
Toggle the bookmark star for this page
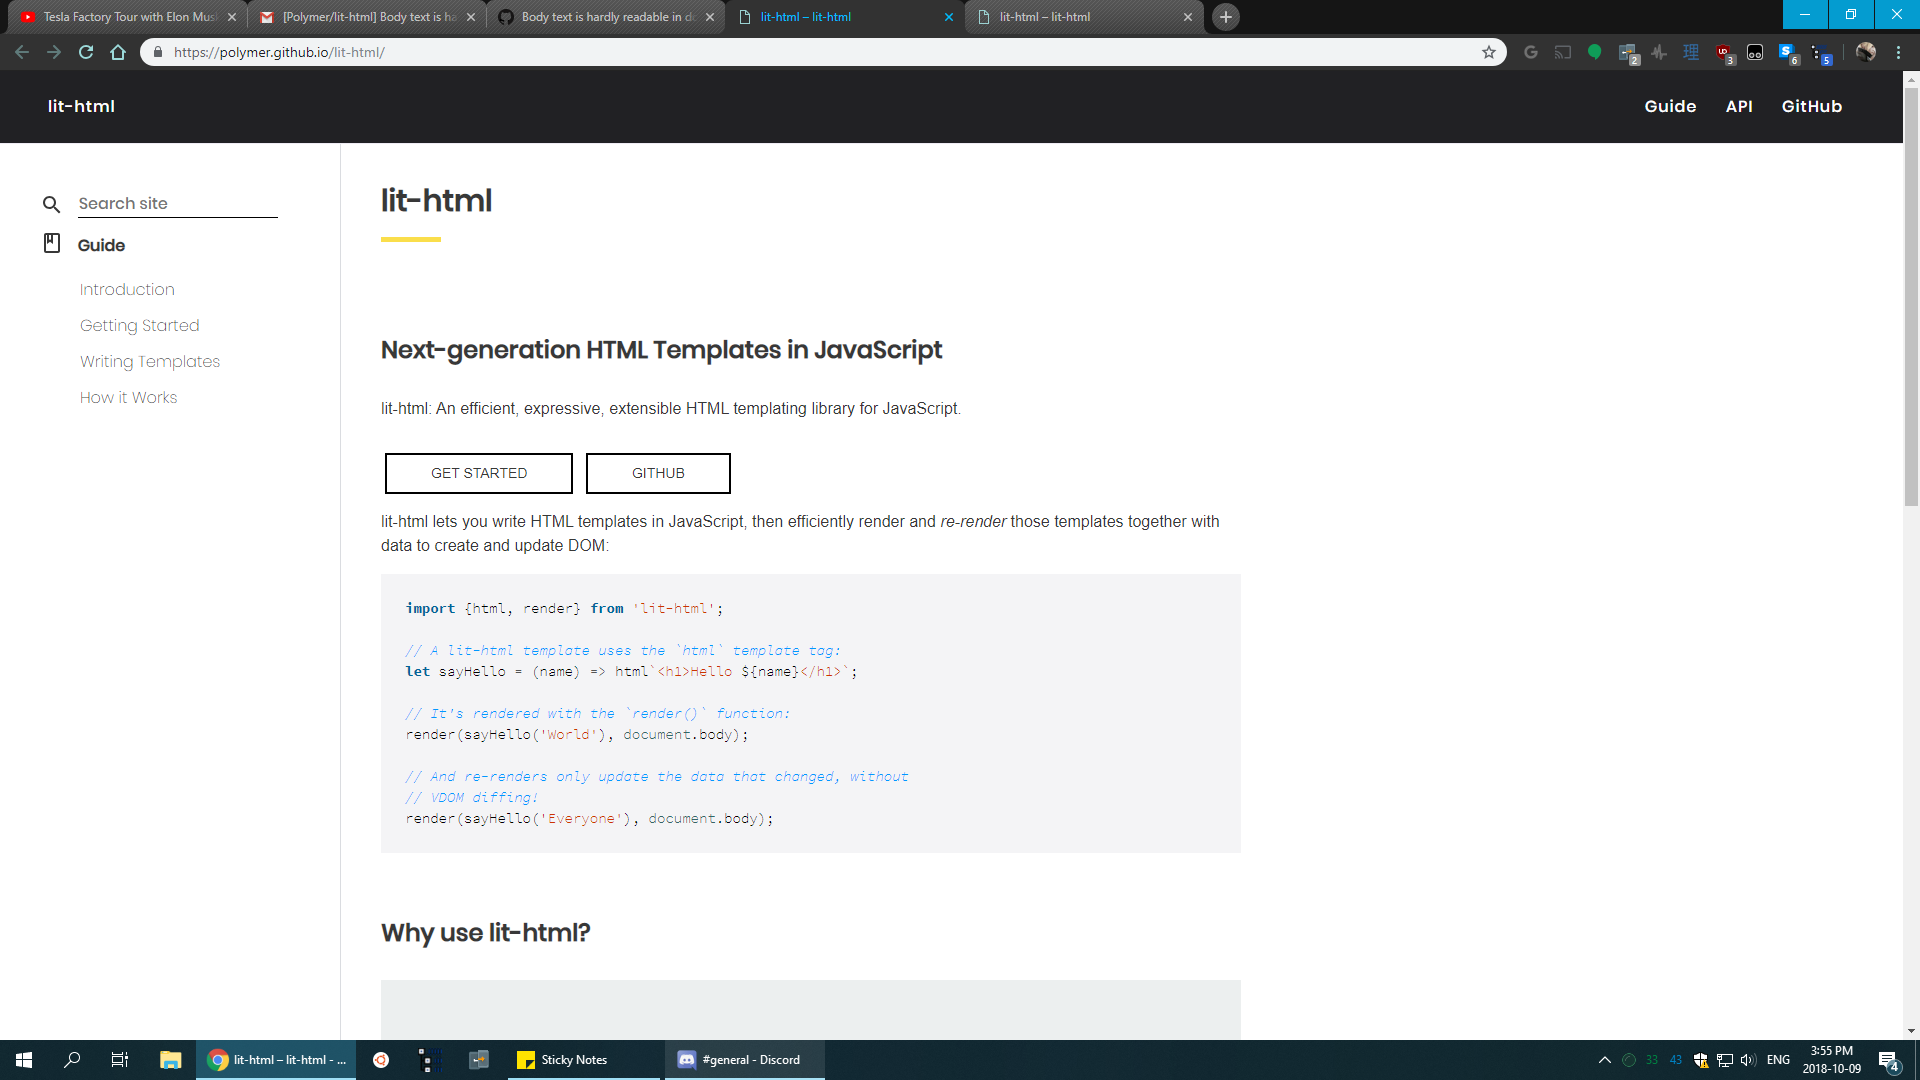[x=1489, y=52]
